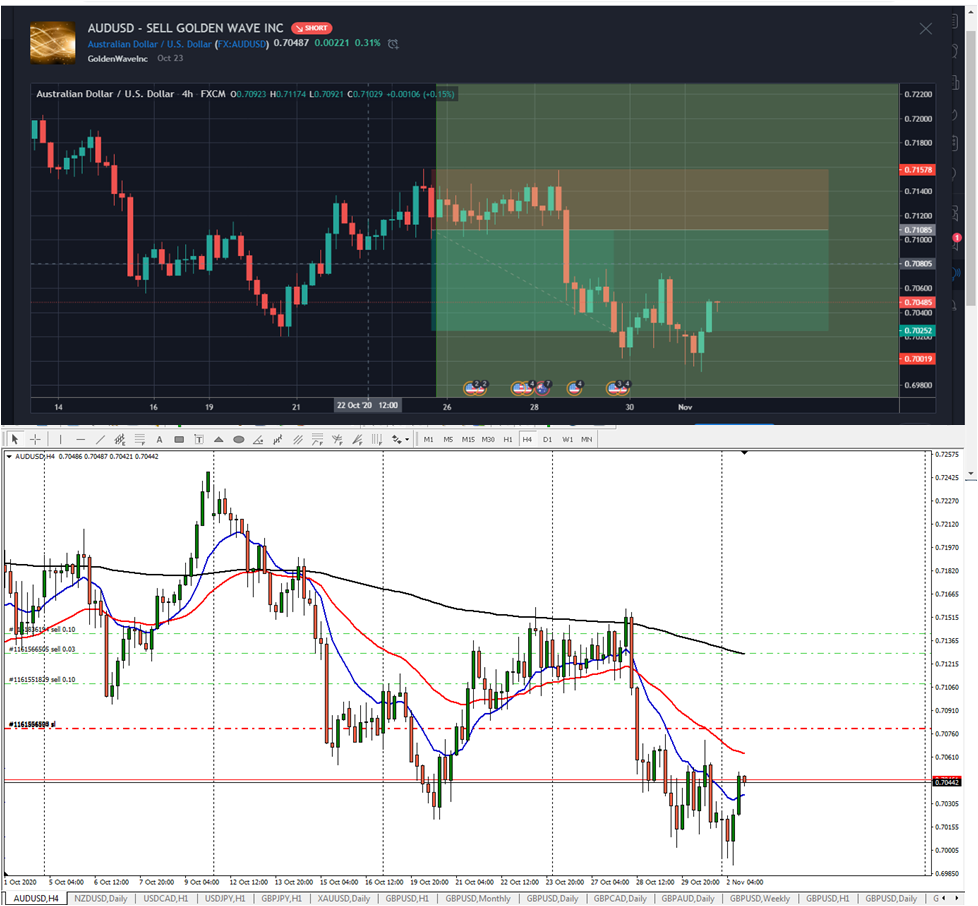
Task: Open the GBPUSD,Monthly chart tab
Action: pos(478,898)
